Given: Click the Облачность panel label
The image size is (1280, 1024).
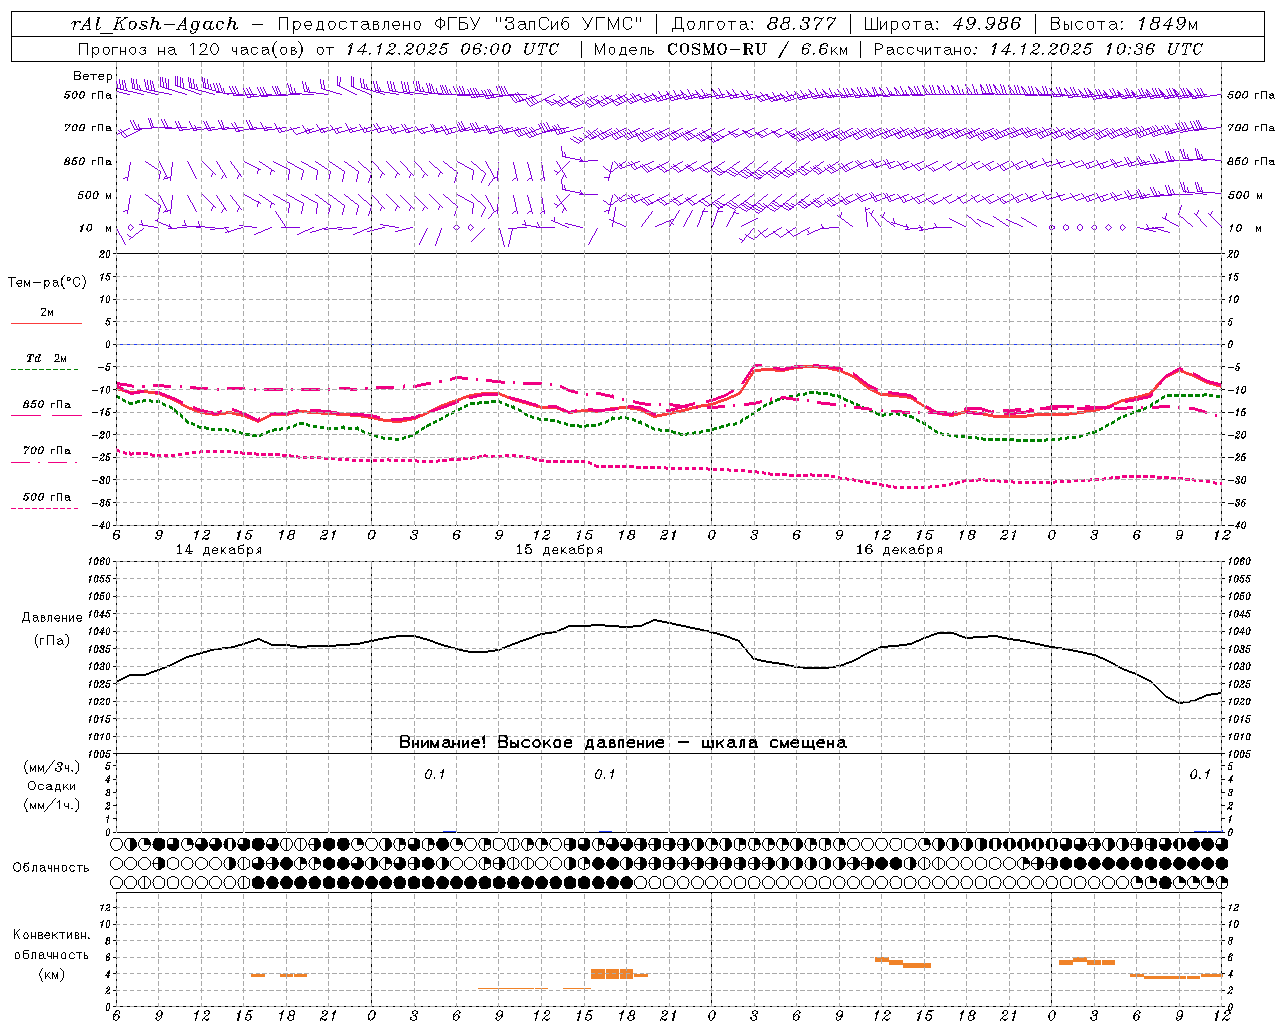Looking at the screenshot, I should click(51, 868).
